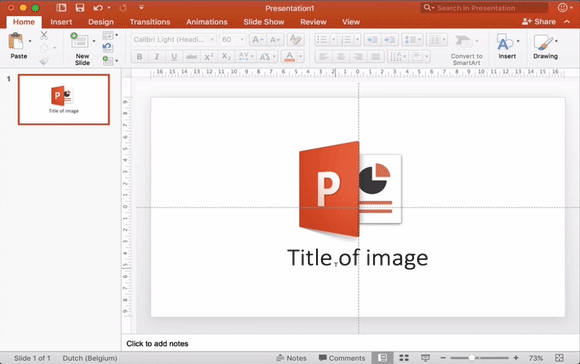The width and height of the screenshot is (580, 364).
Task: Toggle Italic formatting
Action: [156, 57]
